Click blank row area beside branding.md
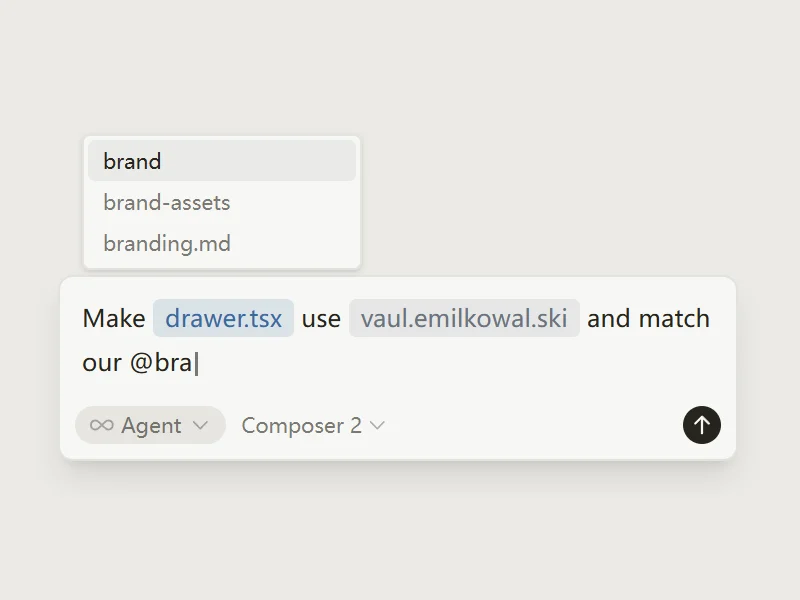800x600 pixels. (x=293, y=243)
